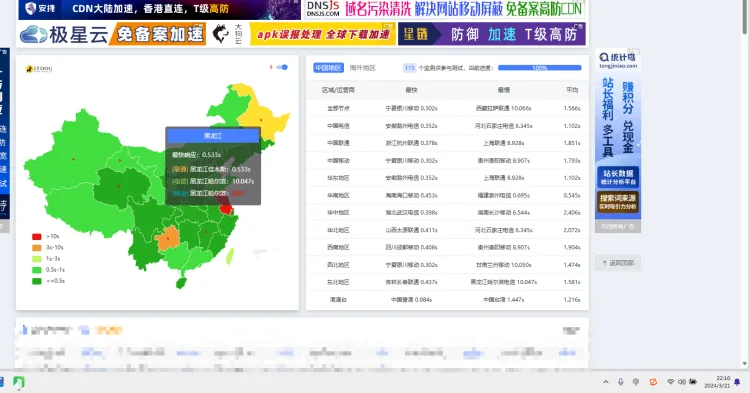The height and width of the screenshot is (393, 750).
Task: Click the scrollbar down arrow
Action: tap(745, 364)
